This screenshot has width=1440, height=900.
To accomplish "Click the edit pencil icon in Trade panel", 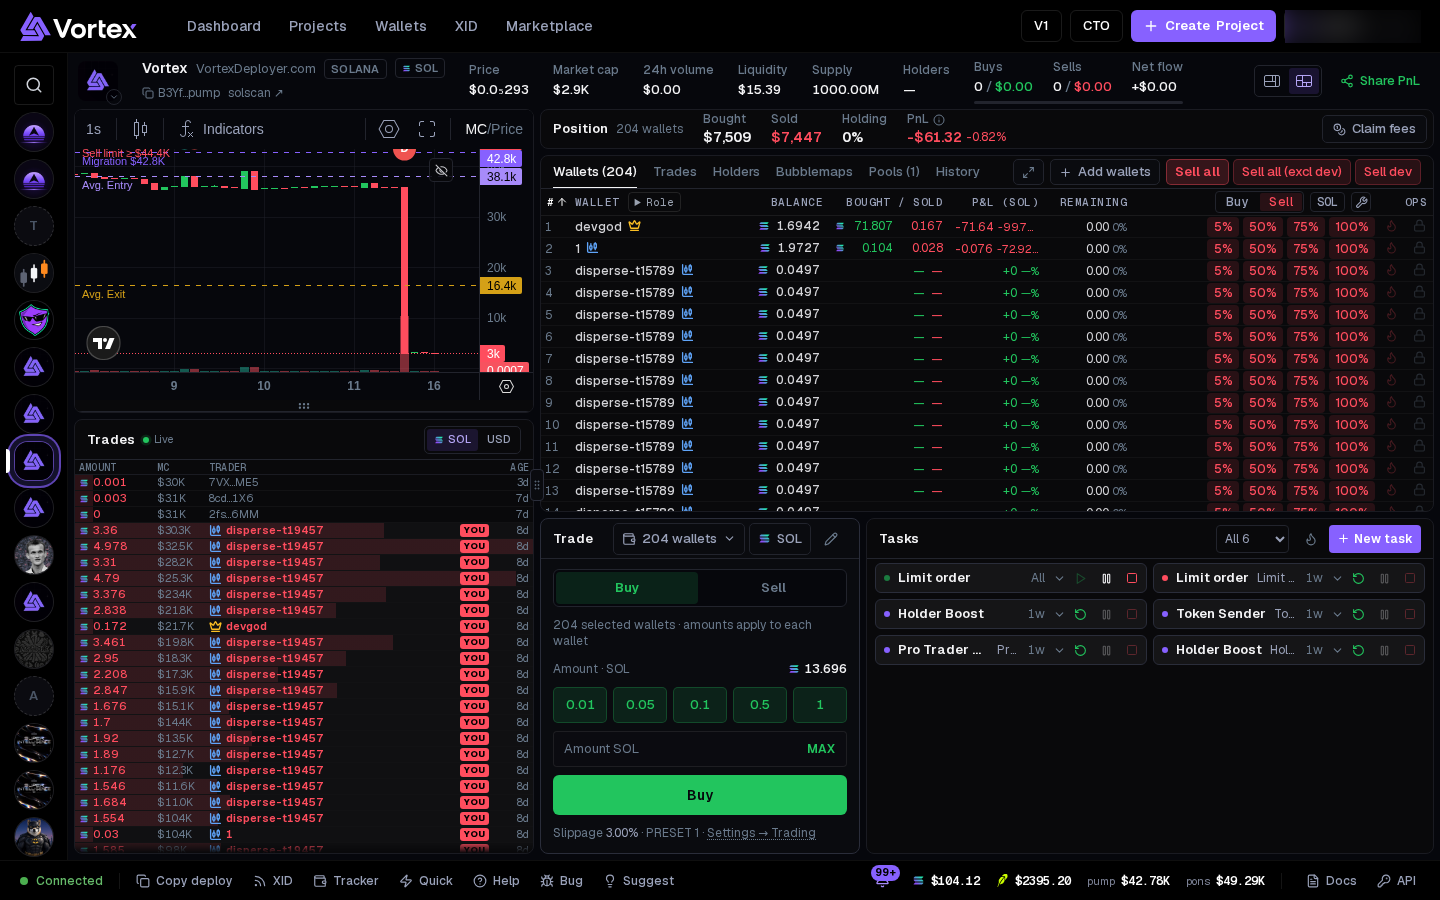I will (831, 539).
